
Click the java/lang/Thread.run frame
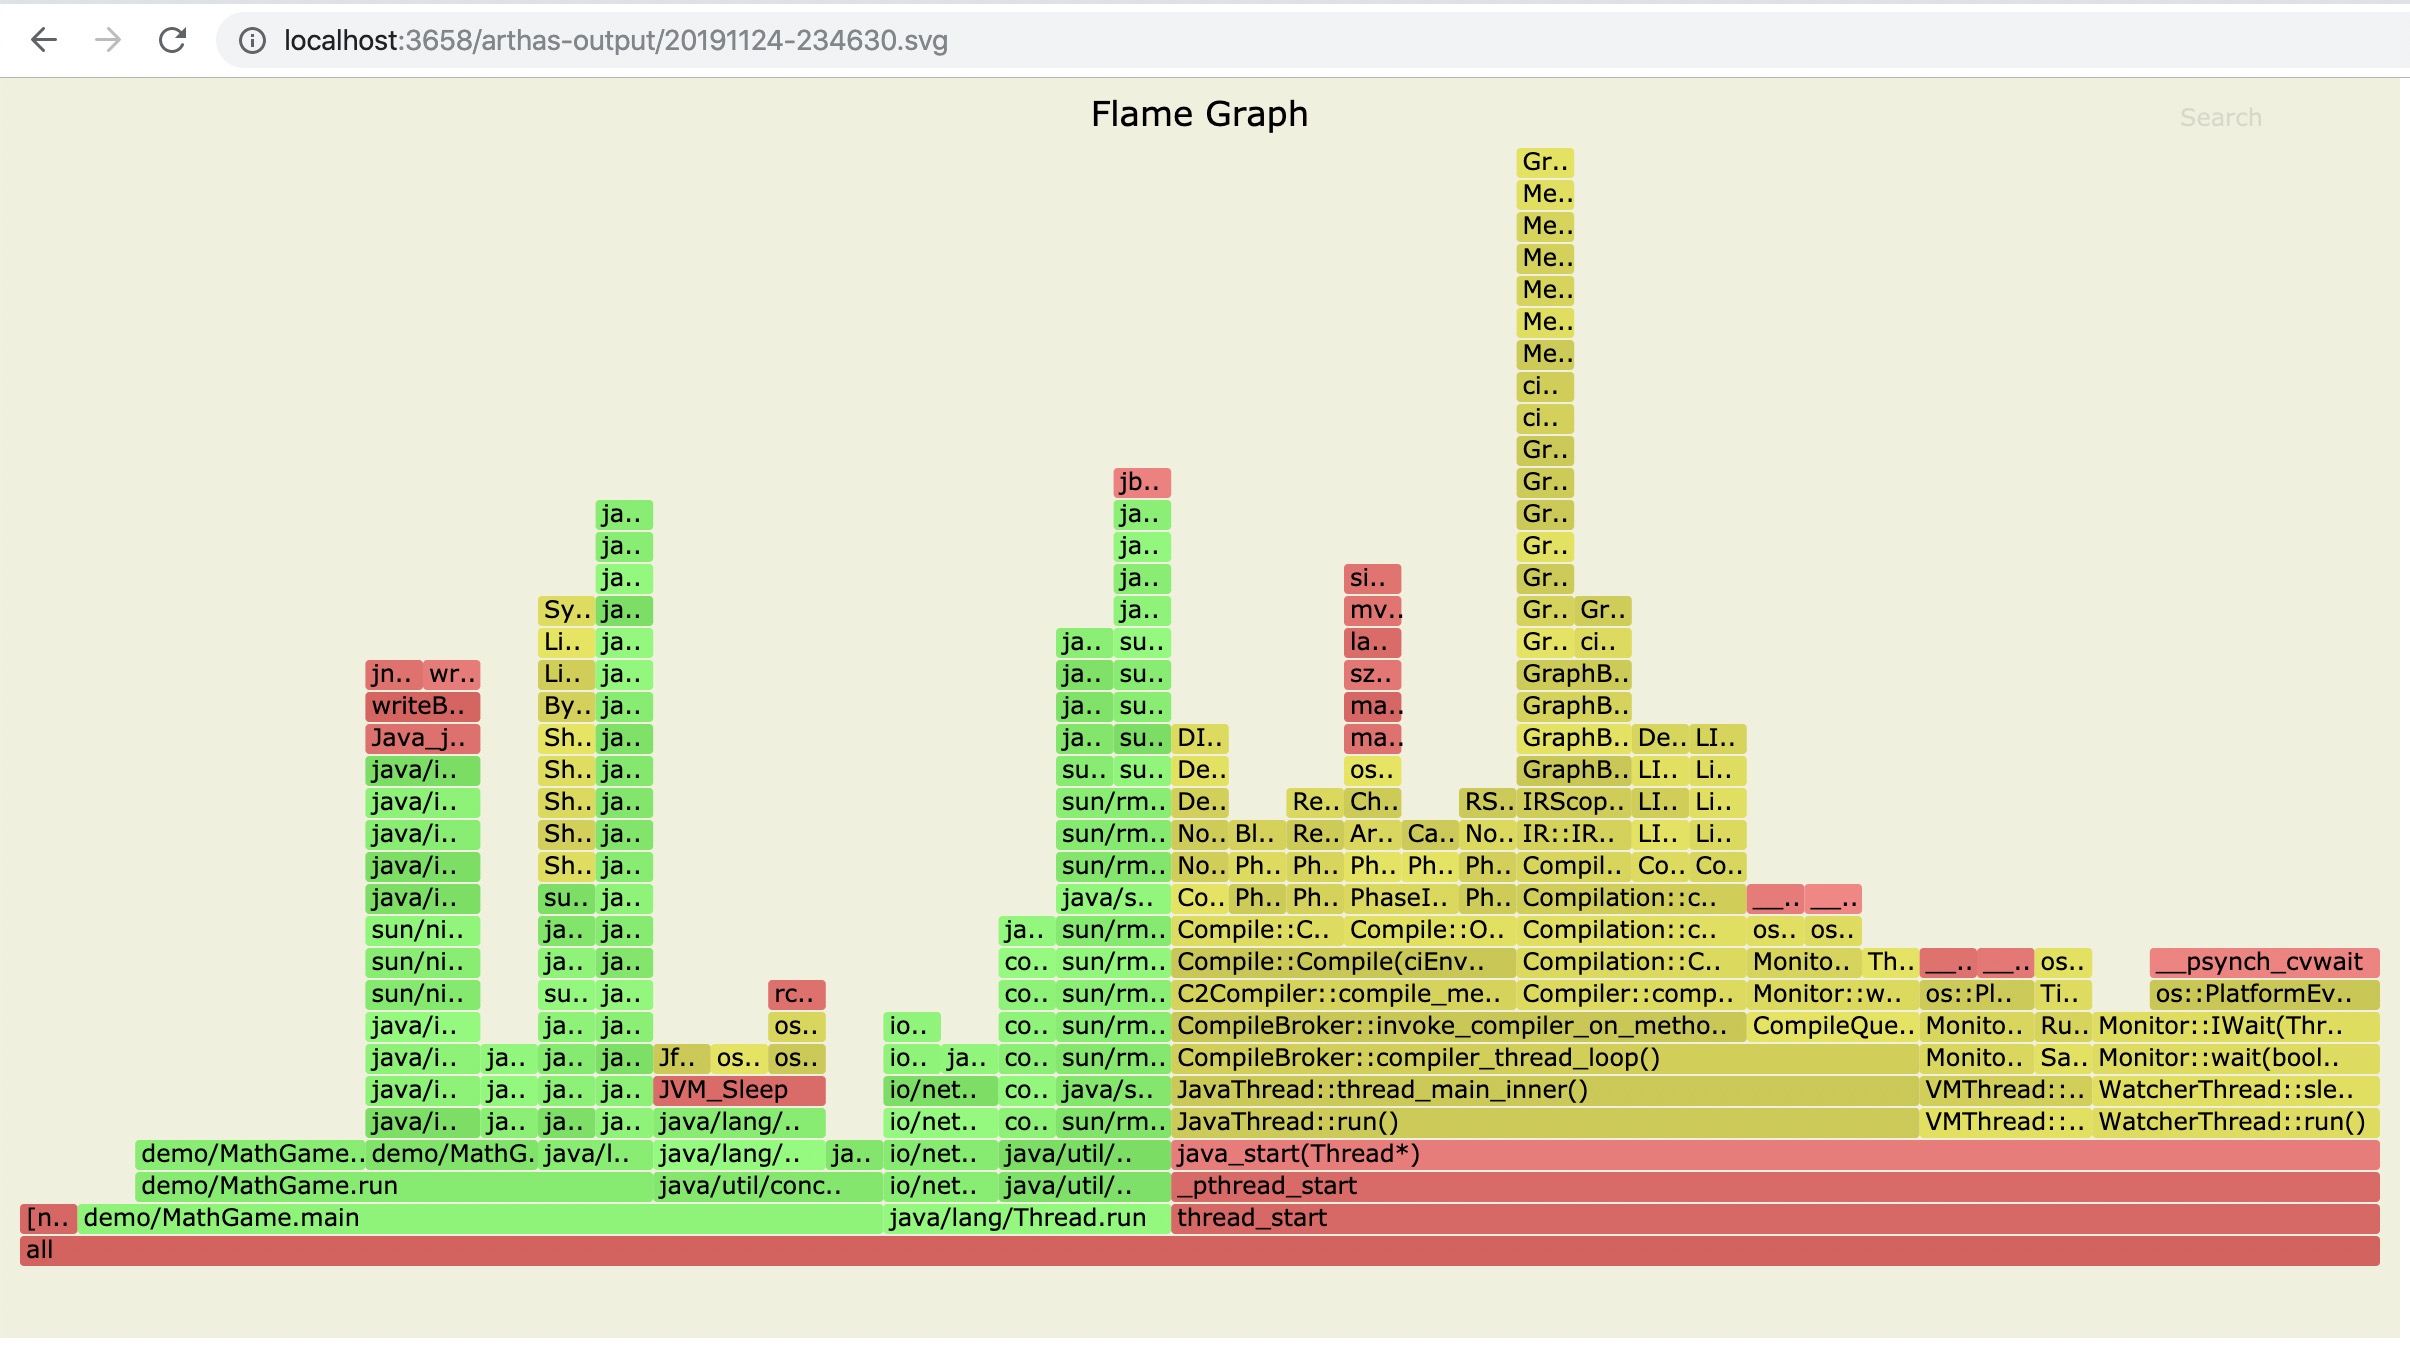pos(1026,1218)
